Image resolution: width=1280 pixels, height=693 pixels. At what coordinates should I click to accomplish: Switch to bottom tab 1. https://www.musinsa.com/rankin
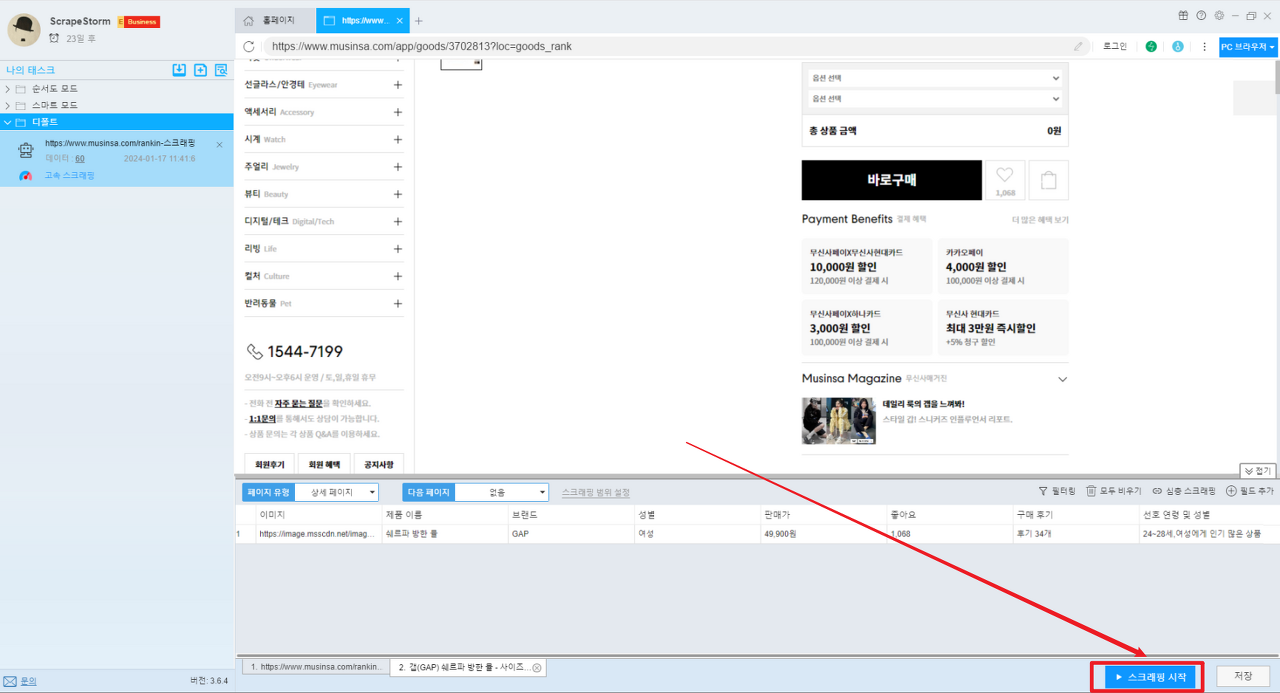click(x=314, y=667)
